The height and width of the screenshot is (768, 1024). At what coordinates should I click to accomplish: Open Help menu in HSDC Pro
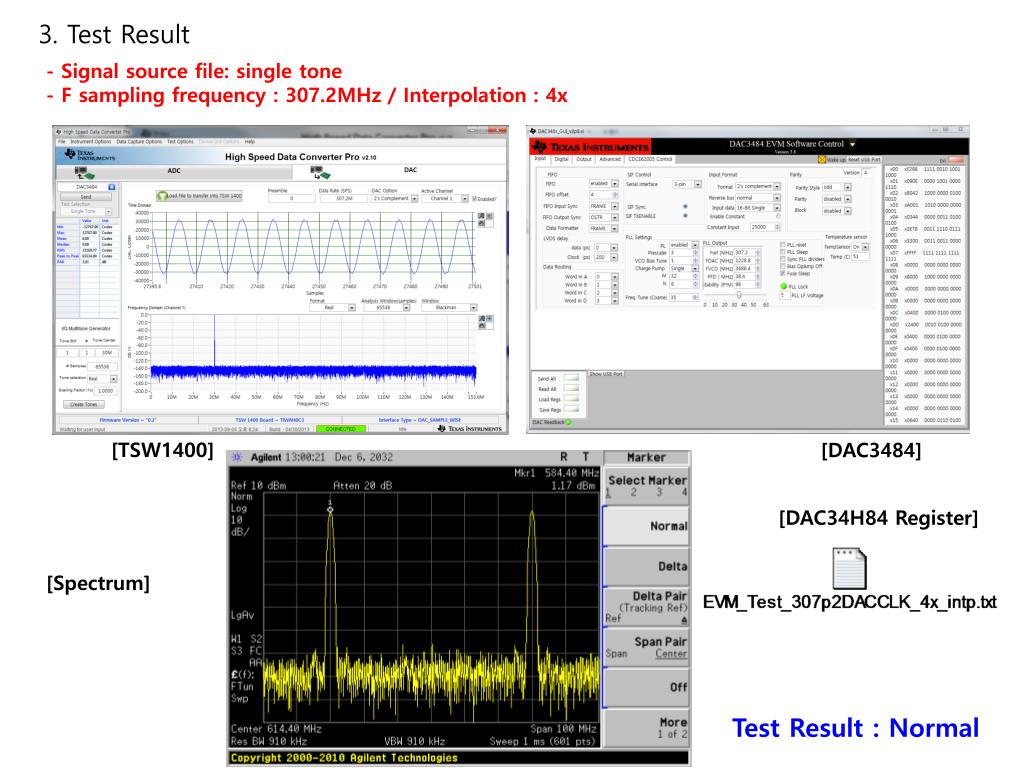[249, 142]
